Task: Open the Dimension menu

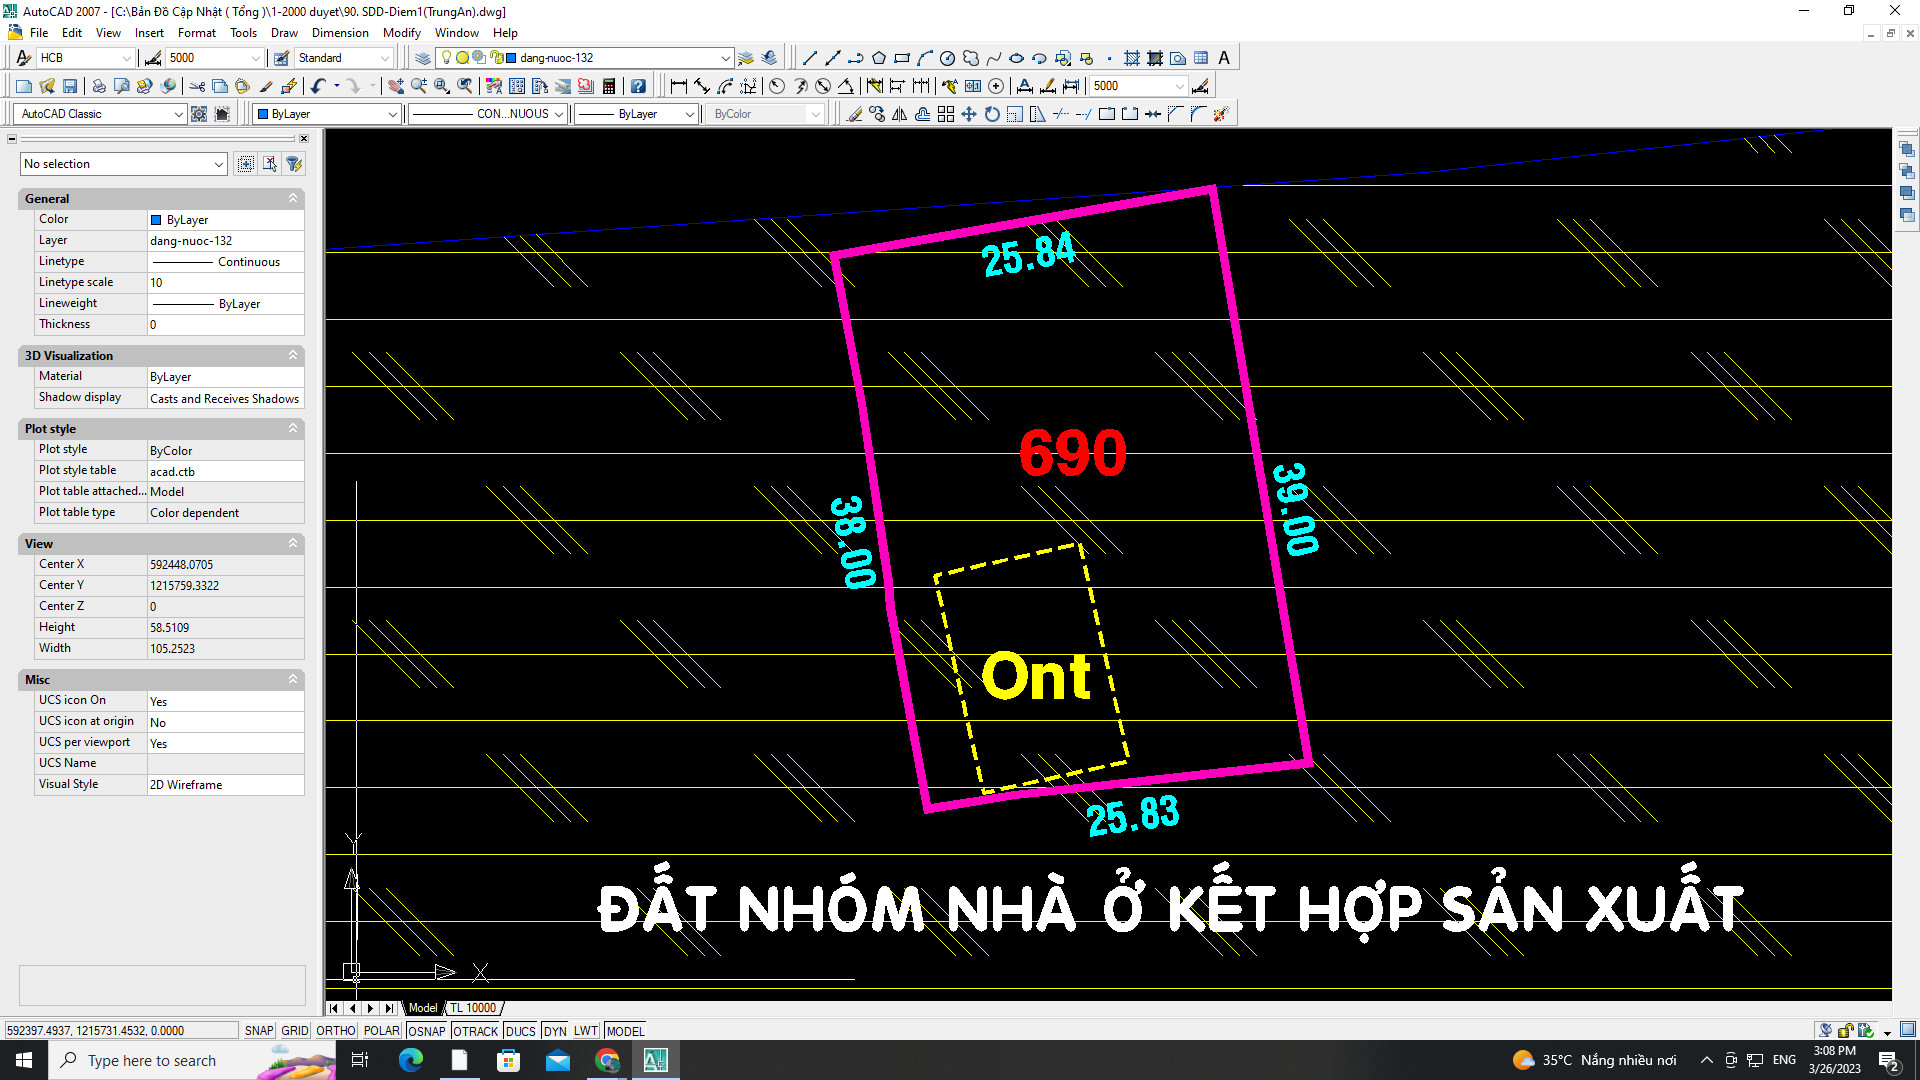Action: 340,33
